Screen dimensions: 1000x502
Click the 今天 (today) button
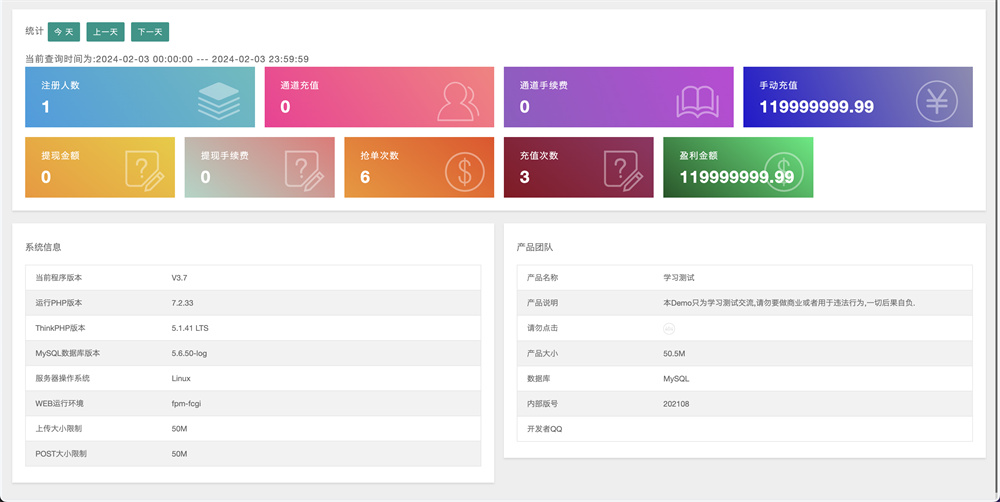[64, 32]
